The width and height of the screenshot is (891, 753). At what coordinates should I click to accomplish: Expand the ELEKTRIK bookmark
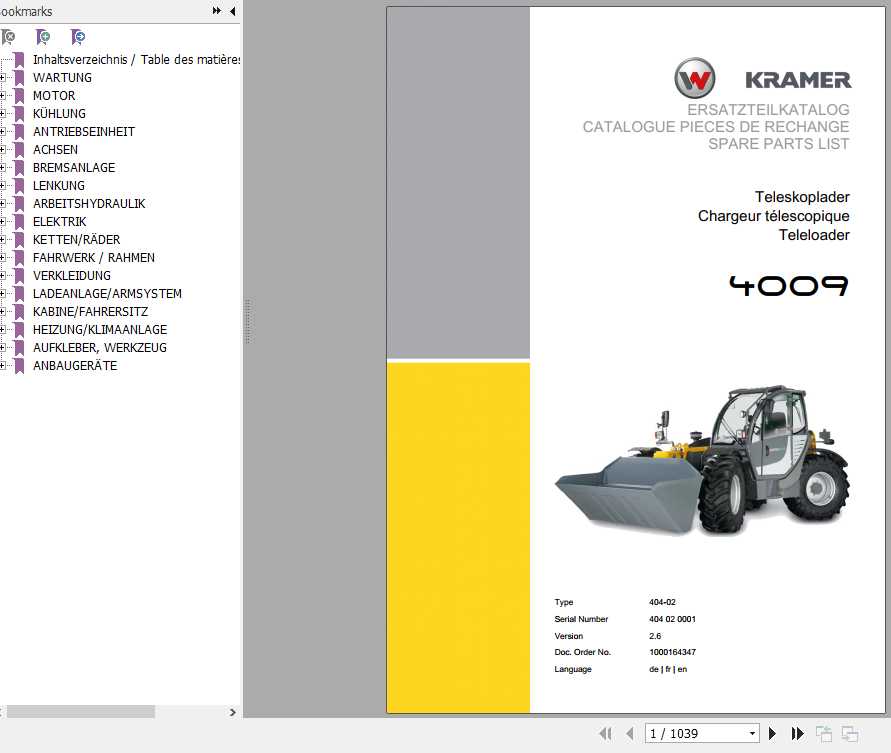coord(3,222)
